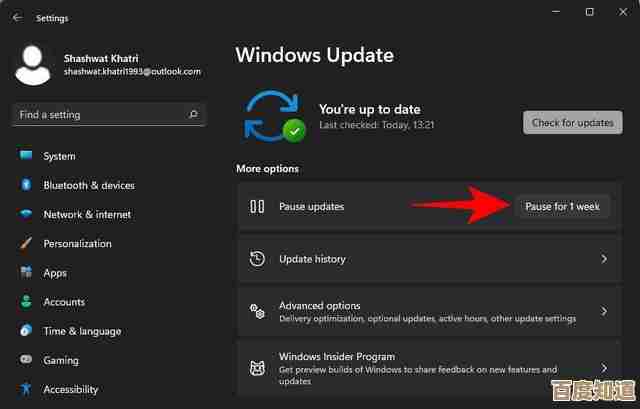Open Advanced options via its chevron
640x409 pixels.
pyautogui.click(x=604, y=311)
